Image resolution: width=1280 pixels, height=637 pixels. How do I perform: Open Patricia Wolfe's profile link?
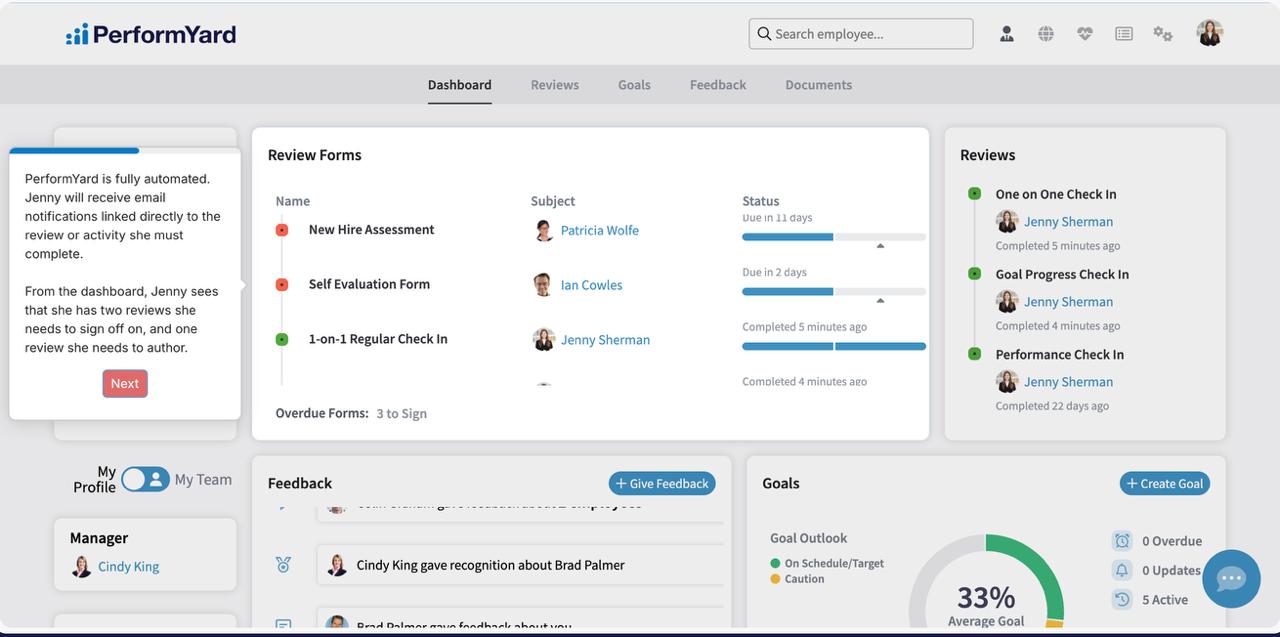coord(600,230)
